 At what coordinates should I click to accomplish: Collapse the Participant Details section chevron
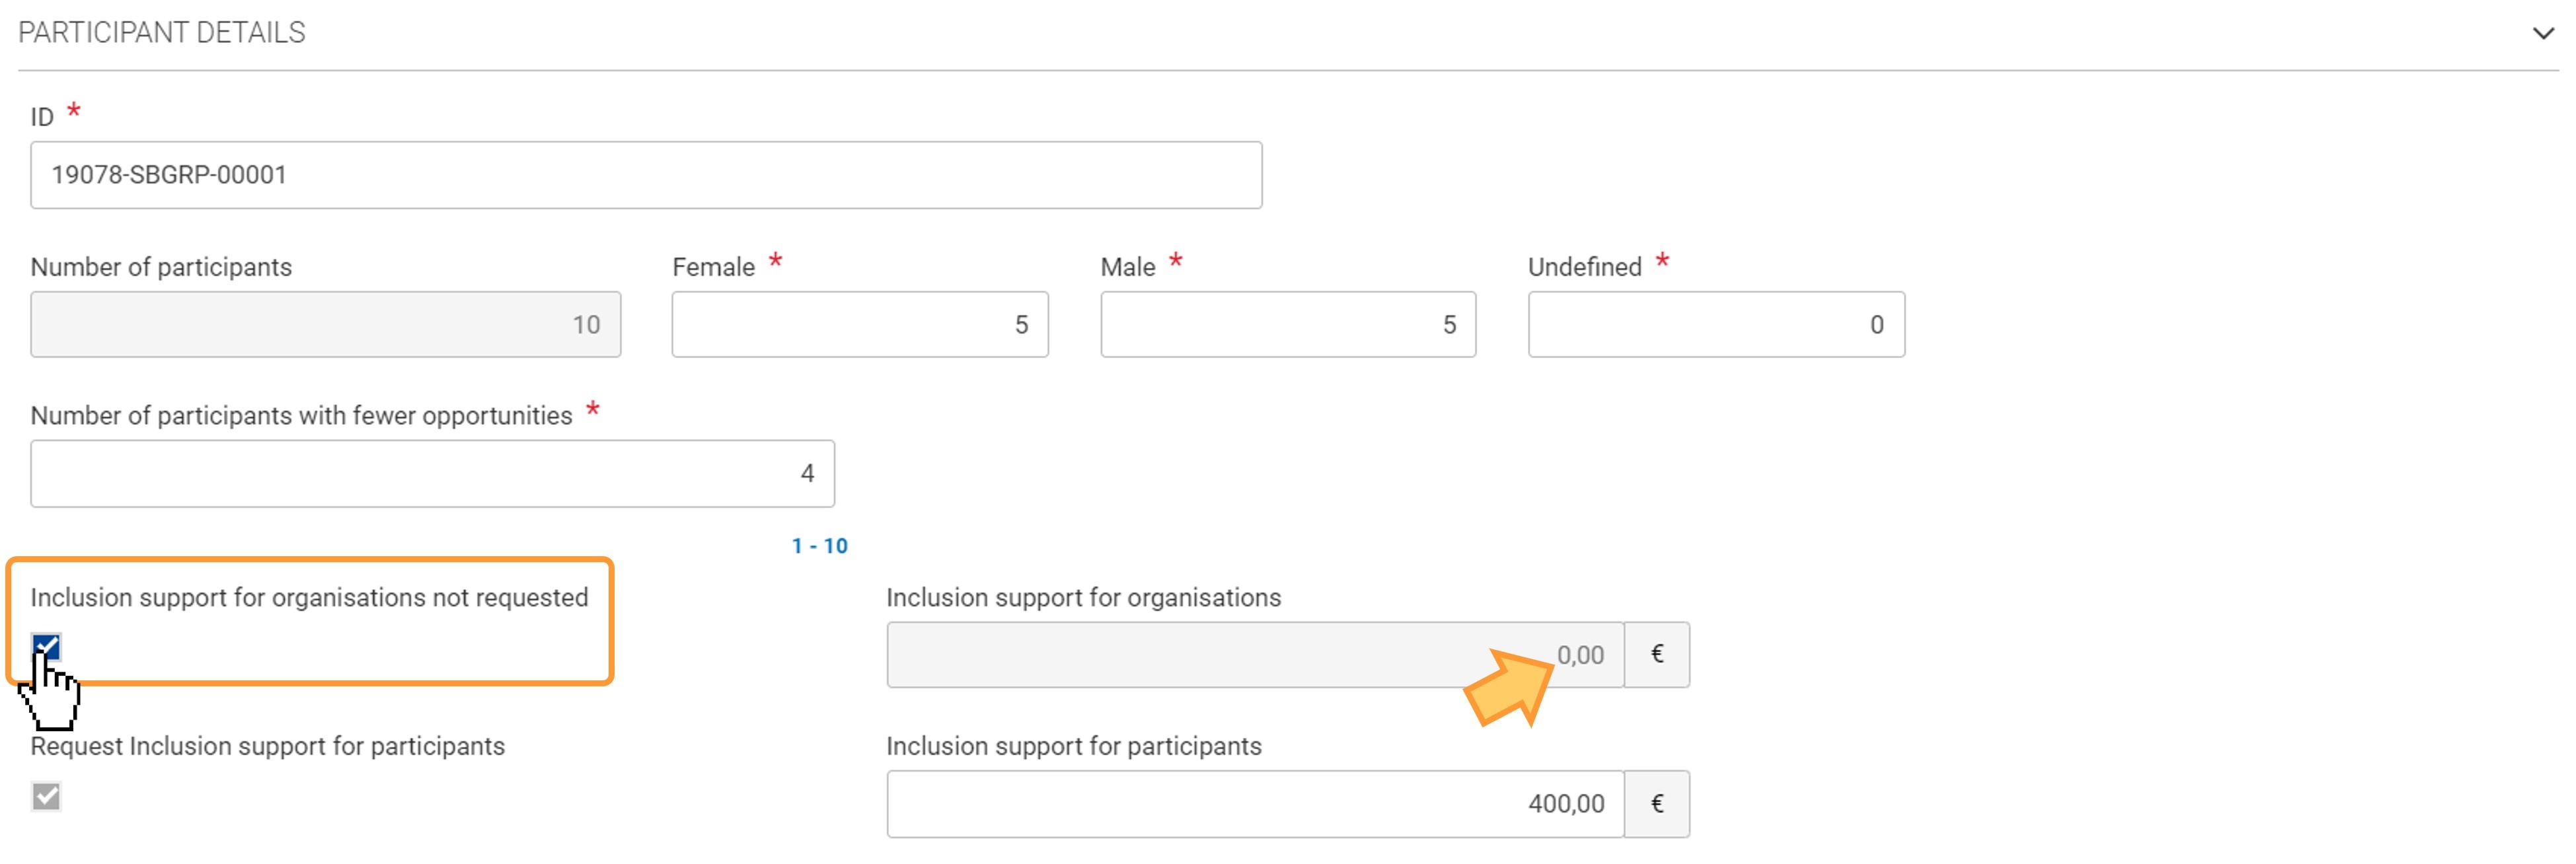pos(2543,33)
